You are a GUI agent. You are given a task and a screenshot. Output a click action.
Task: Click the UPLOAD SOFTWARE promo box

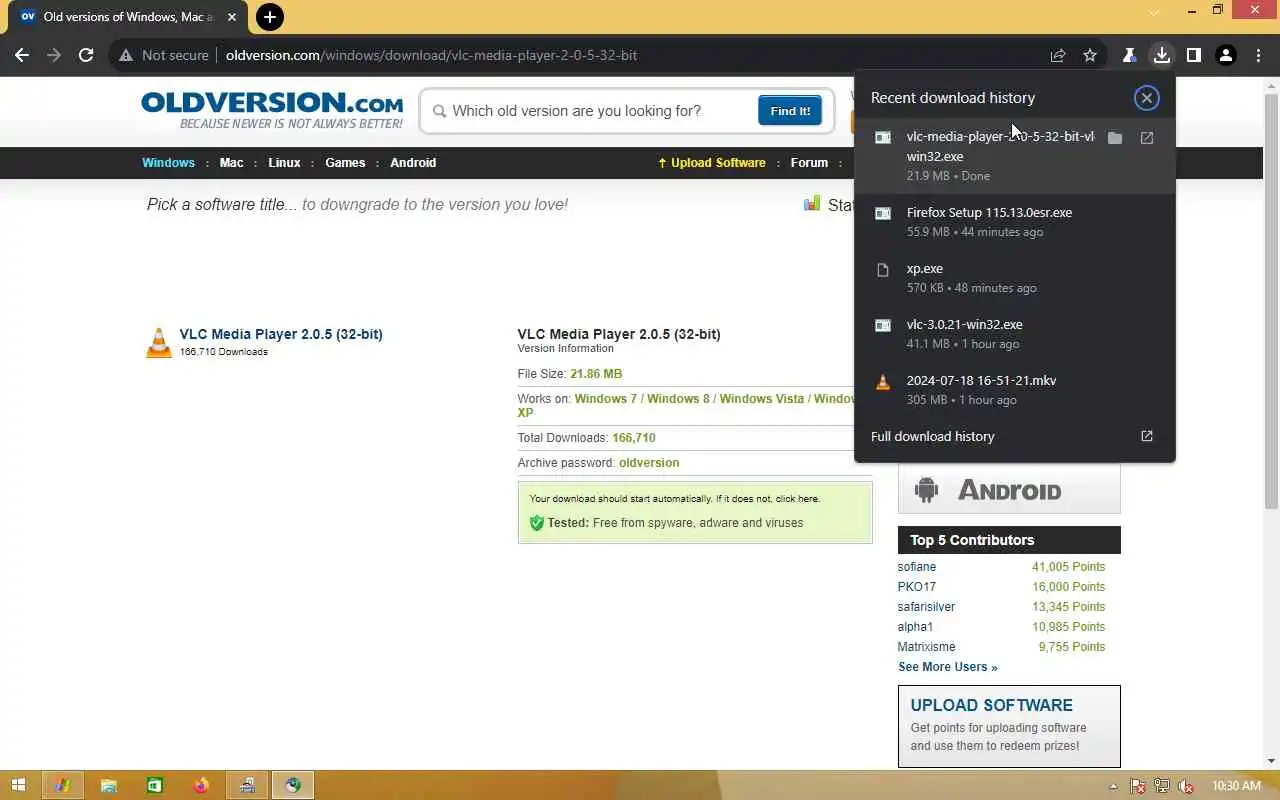tap(1009, 726)
